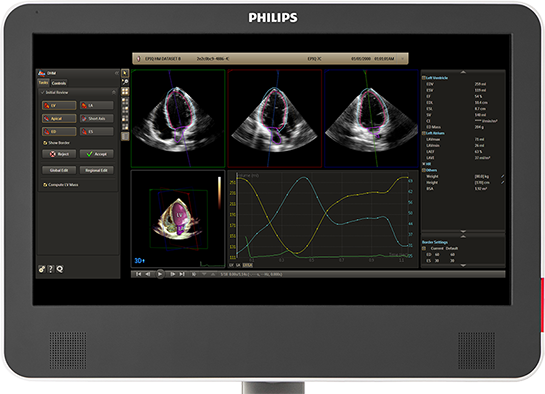Step forward one frame
Viewport: 545px width, 394px height.
point(172,274)
